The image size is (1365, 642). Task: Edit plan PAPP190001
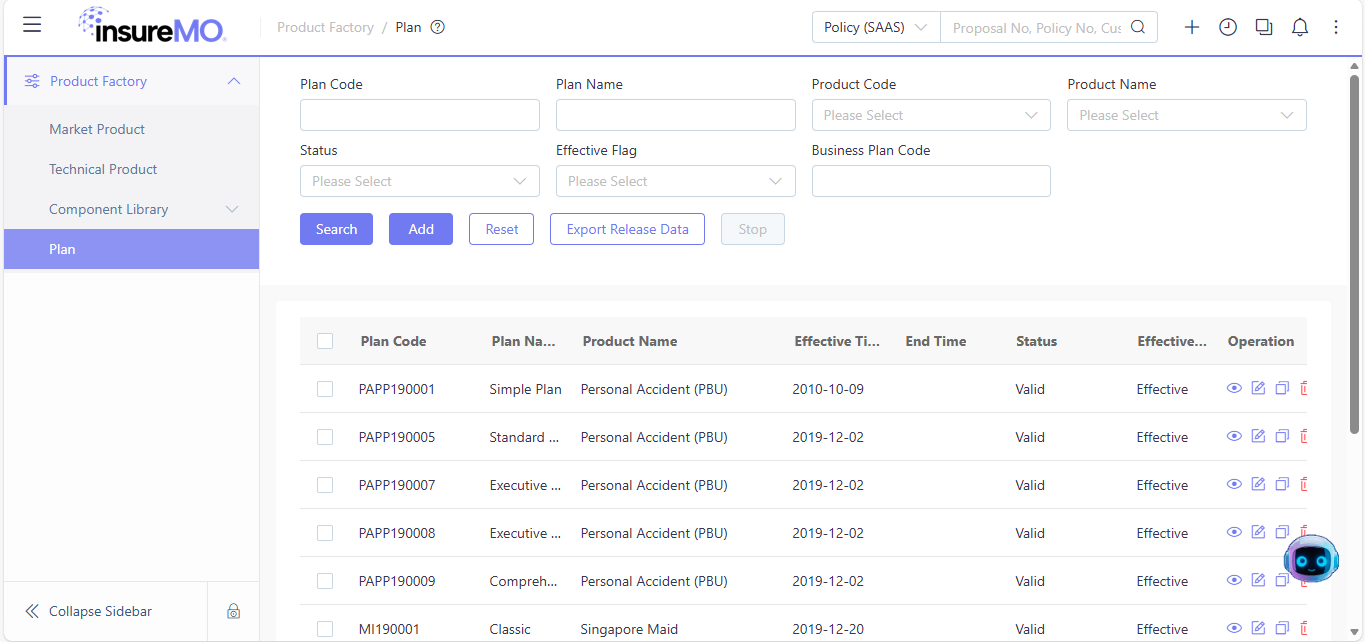[1258, 388]
